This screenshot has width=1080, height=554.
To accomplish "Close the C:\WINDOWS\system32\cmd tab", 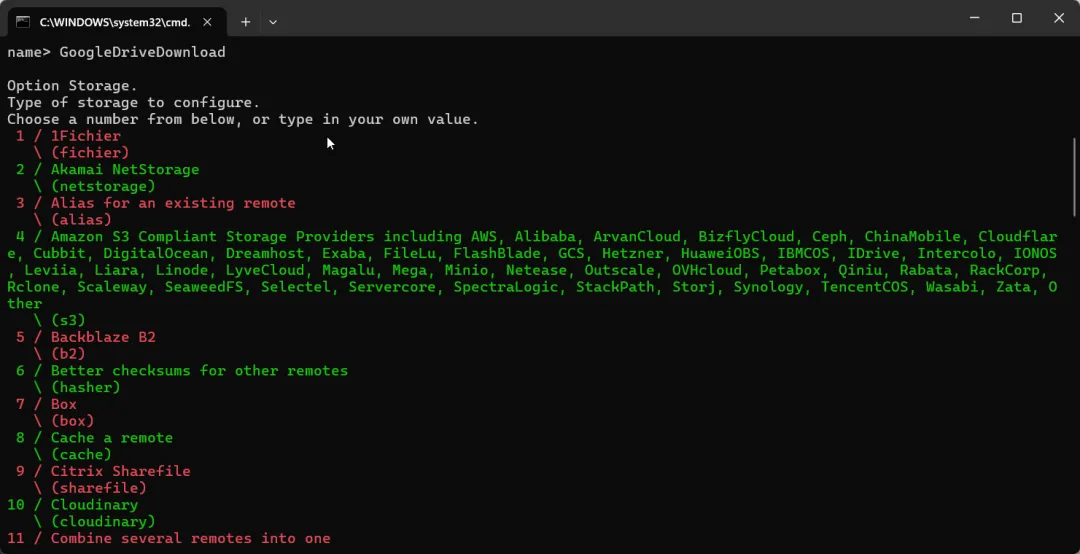I will (207, 22).
